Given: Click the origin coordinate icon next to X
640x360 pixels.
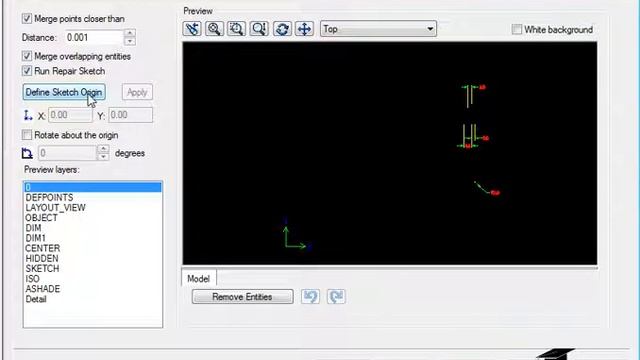Looking at the screenshot, I should (28, 116).
